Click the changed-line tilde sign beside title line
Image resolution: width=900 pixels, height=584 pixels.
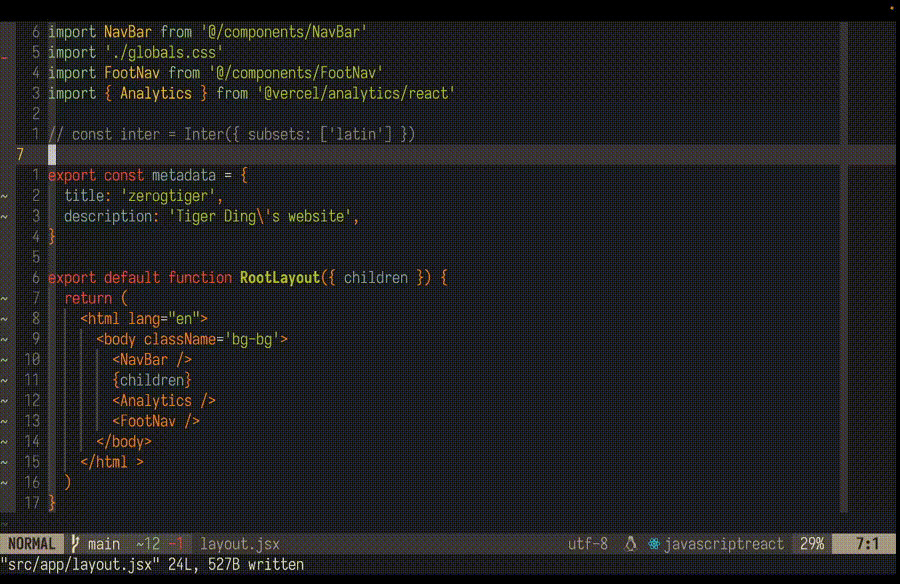4,196
